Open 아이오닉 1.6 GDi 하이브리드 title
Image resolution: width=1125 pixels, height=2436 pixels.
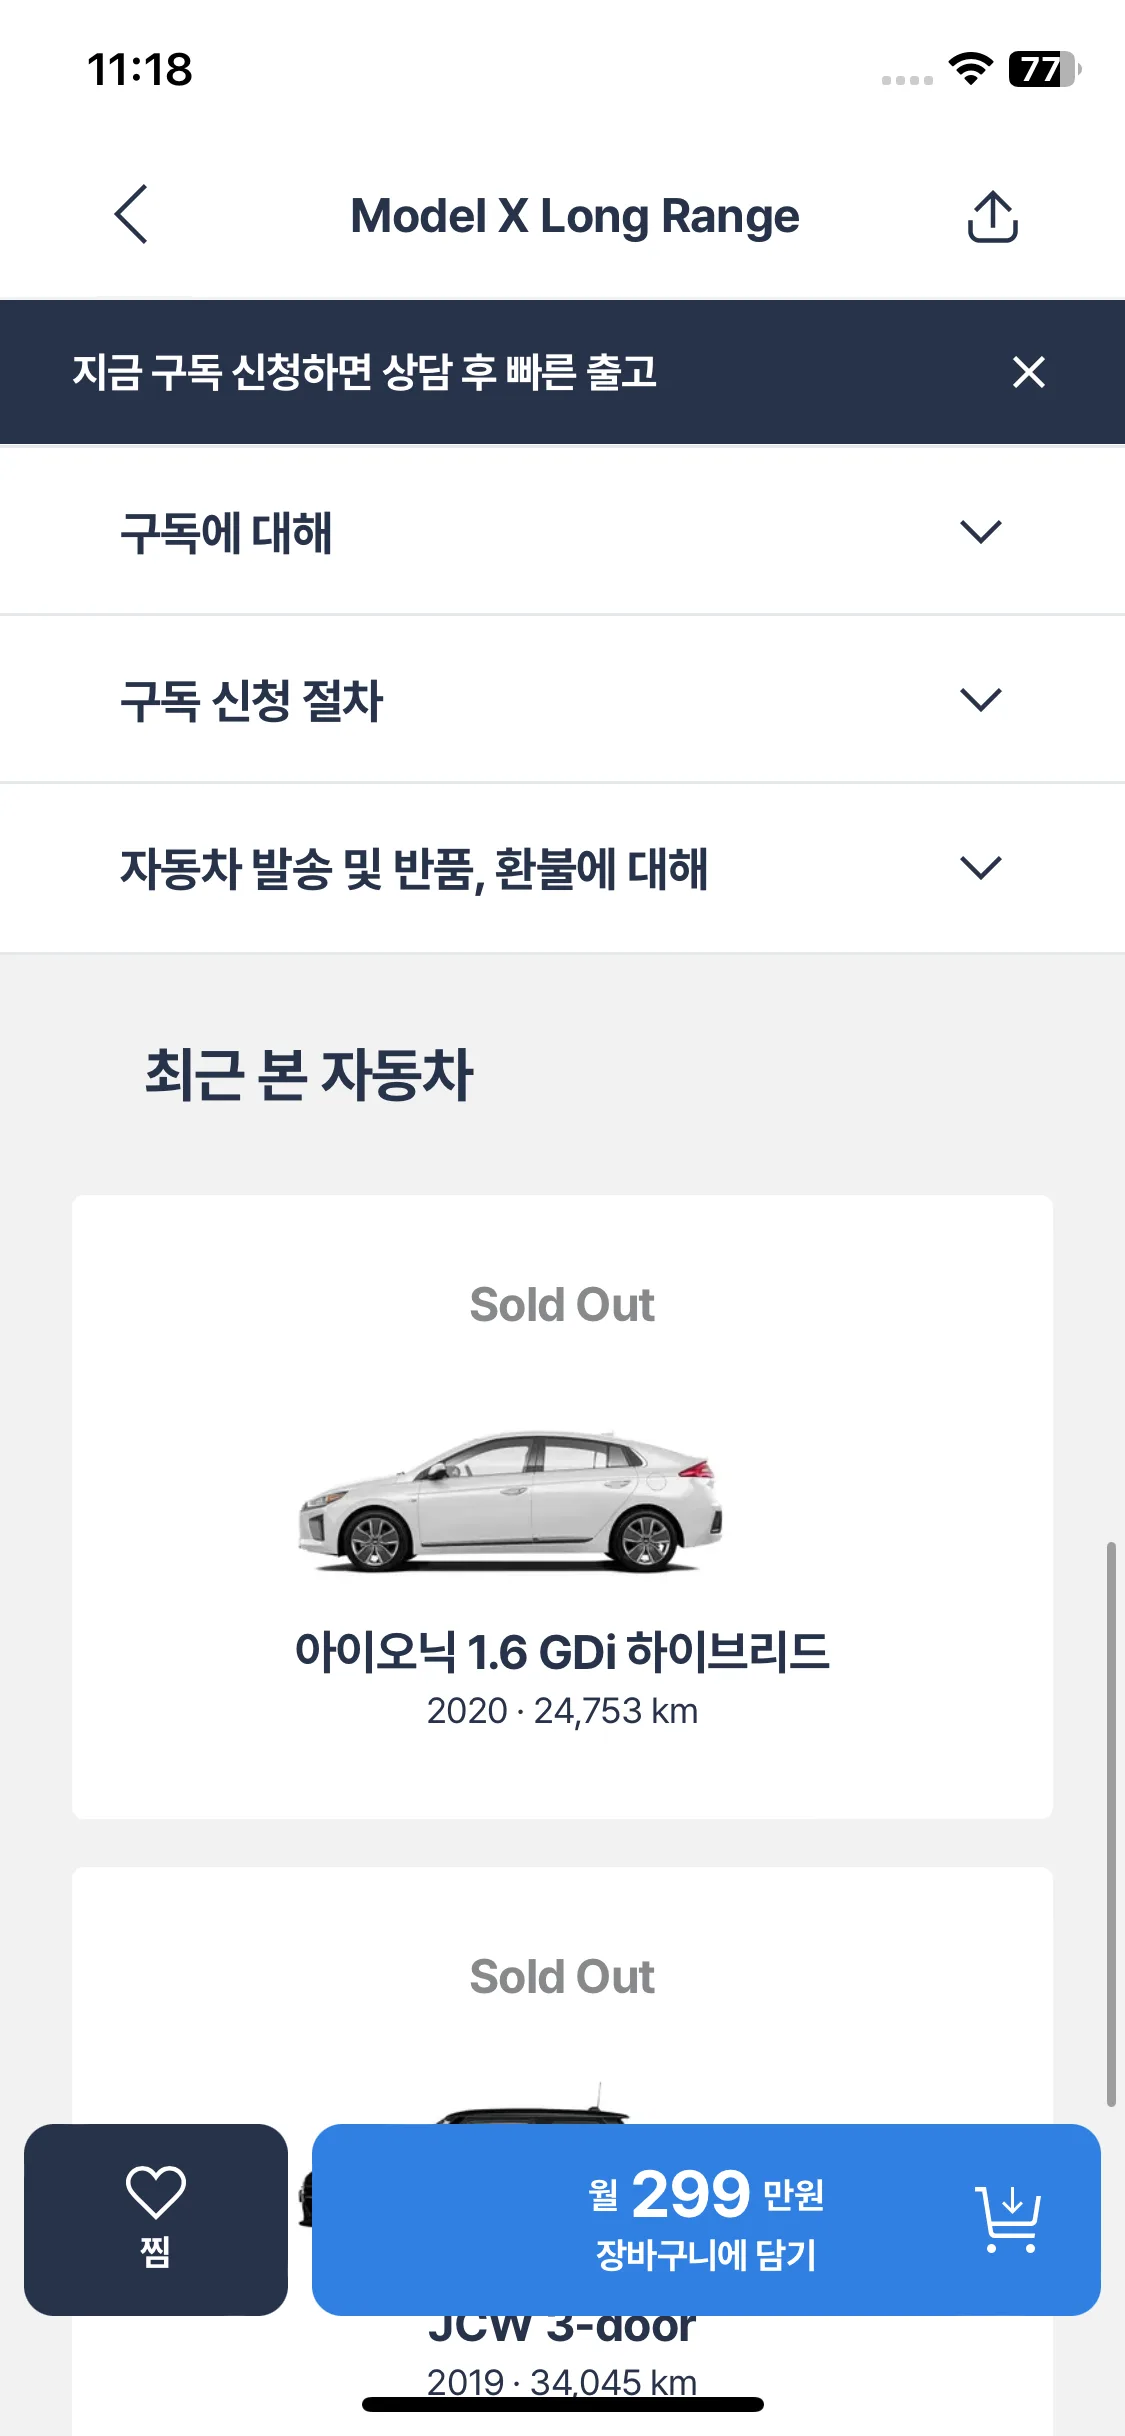pos(562,1652)
